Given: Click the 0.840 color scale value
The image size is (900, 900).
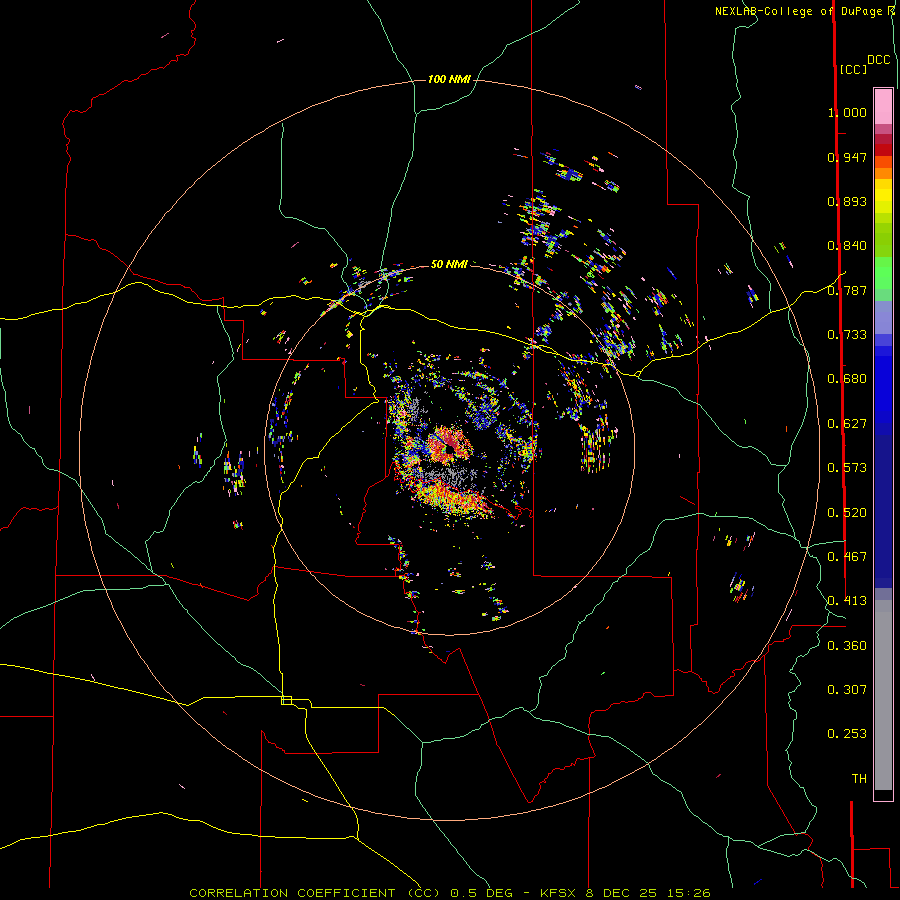Looking at the screenshot, I should [847, 246].
